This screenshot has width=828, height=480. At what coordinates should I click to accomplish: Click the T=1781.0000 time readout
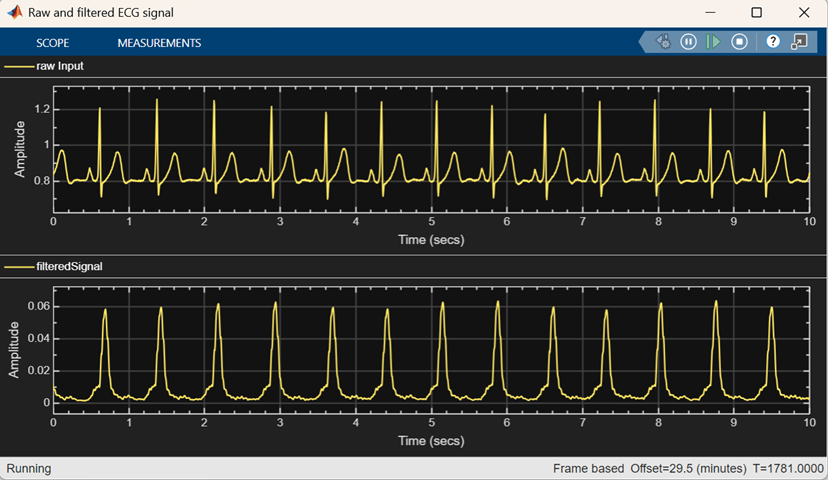pos(789,468)
